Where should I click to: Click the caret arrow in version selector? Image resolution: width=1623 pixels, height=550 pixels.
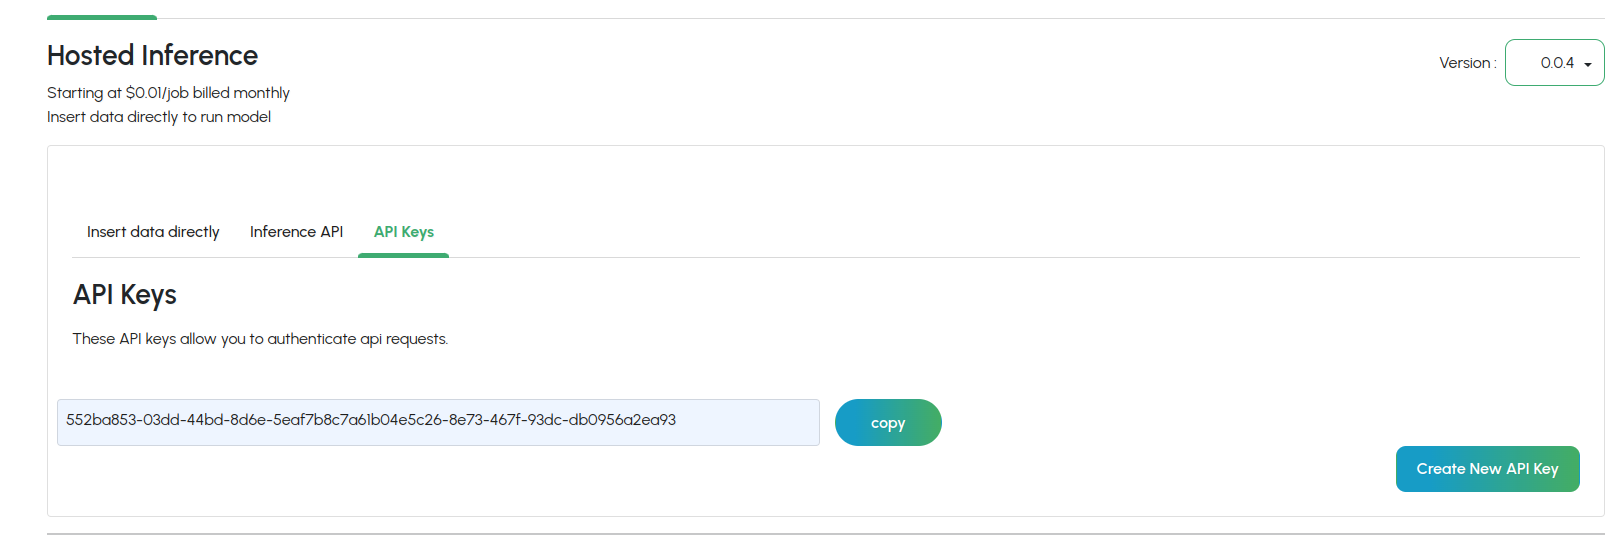[1588, 65]
